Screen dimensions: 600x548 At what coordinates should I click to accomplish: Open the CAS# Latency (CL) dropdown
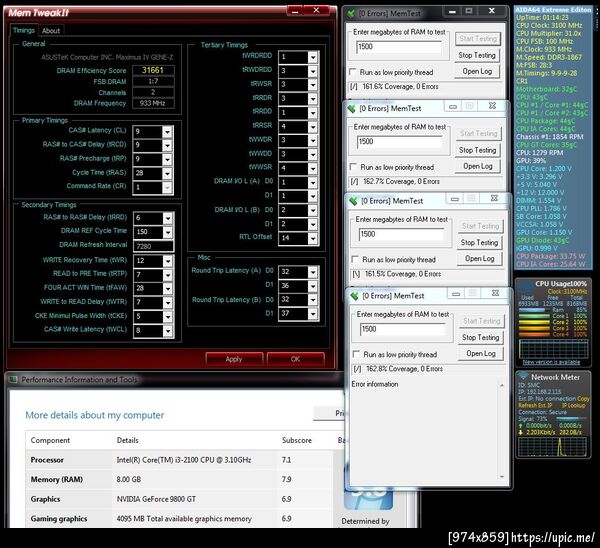coord(167,132)
